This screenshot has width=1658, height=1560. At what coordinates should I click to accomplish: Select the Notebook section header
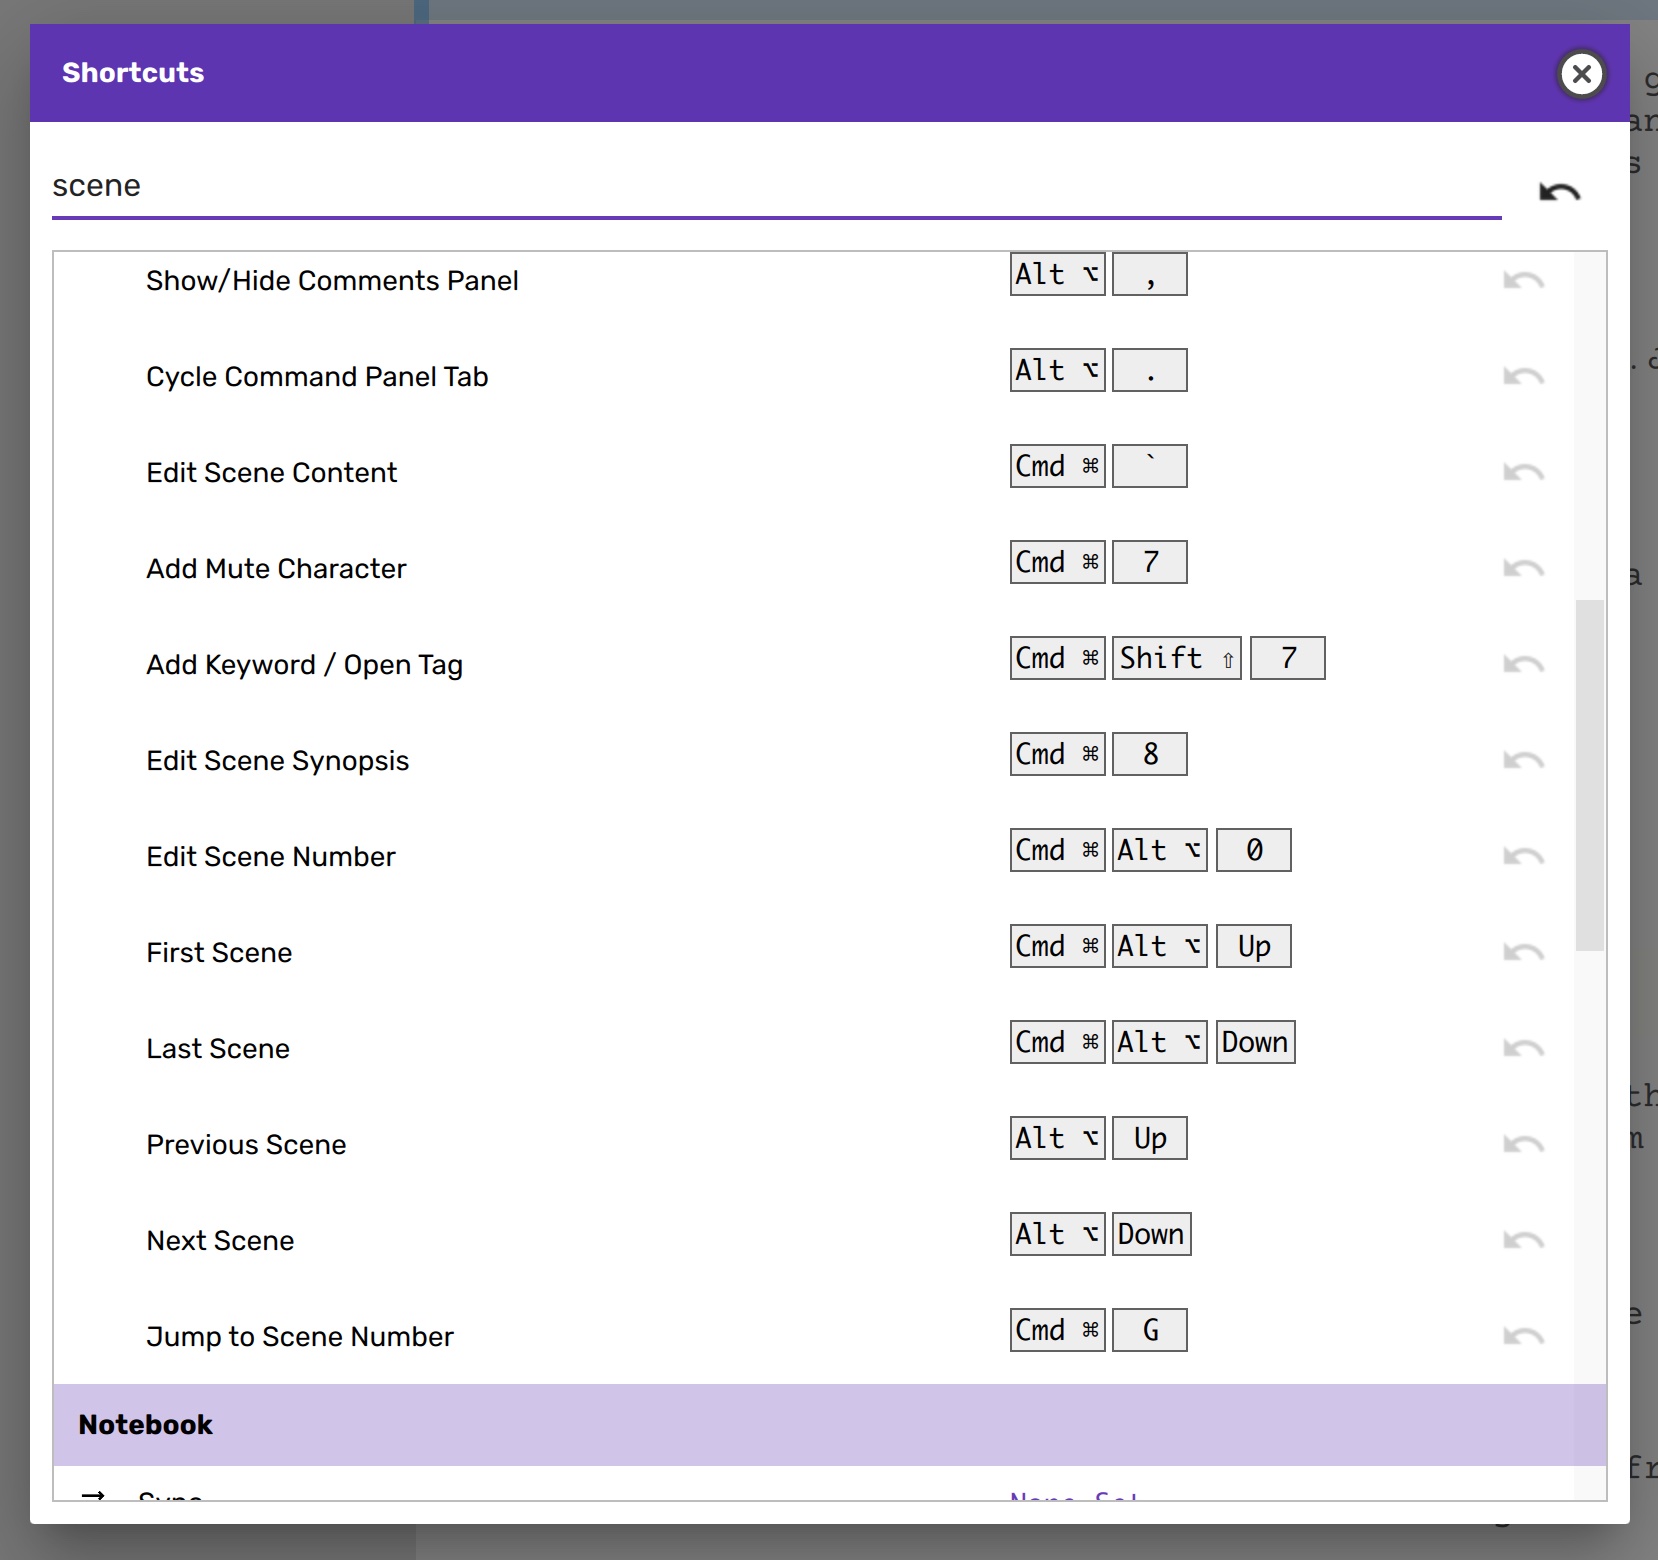click(829, 1425)
